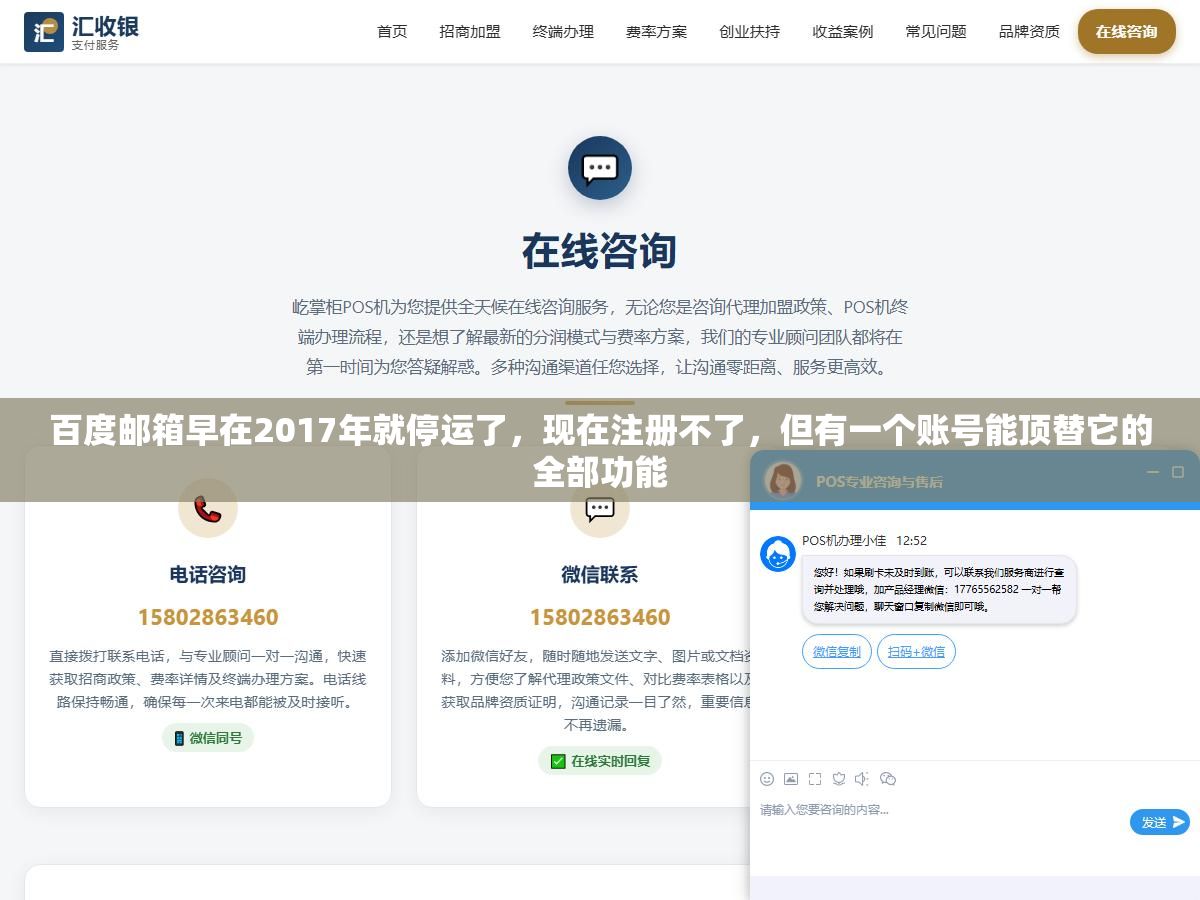Click the 微信复制 button in chat
This screenshot has width=1200, height=900.
[x=837, y=652]
